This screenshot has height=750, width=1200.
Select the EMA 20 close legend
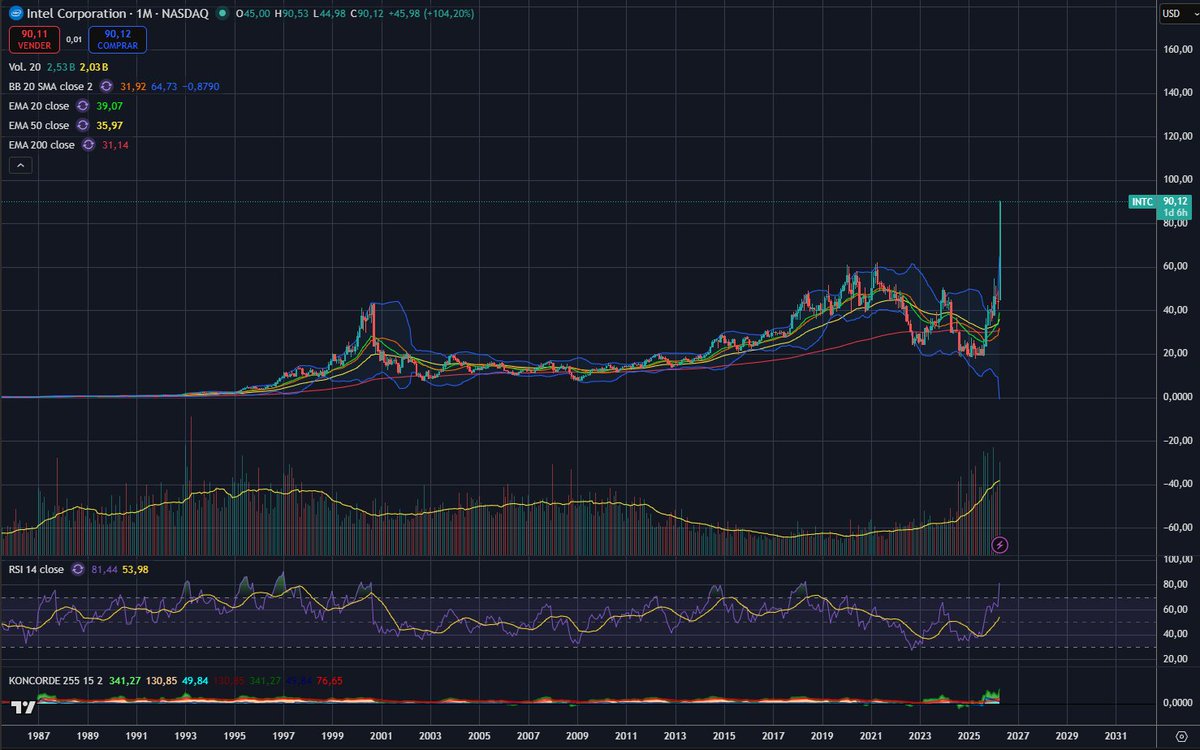pyautogui.click(x=39, y=106)
